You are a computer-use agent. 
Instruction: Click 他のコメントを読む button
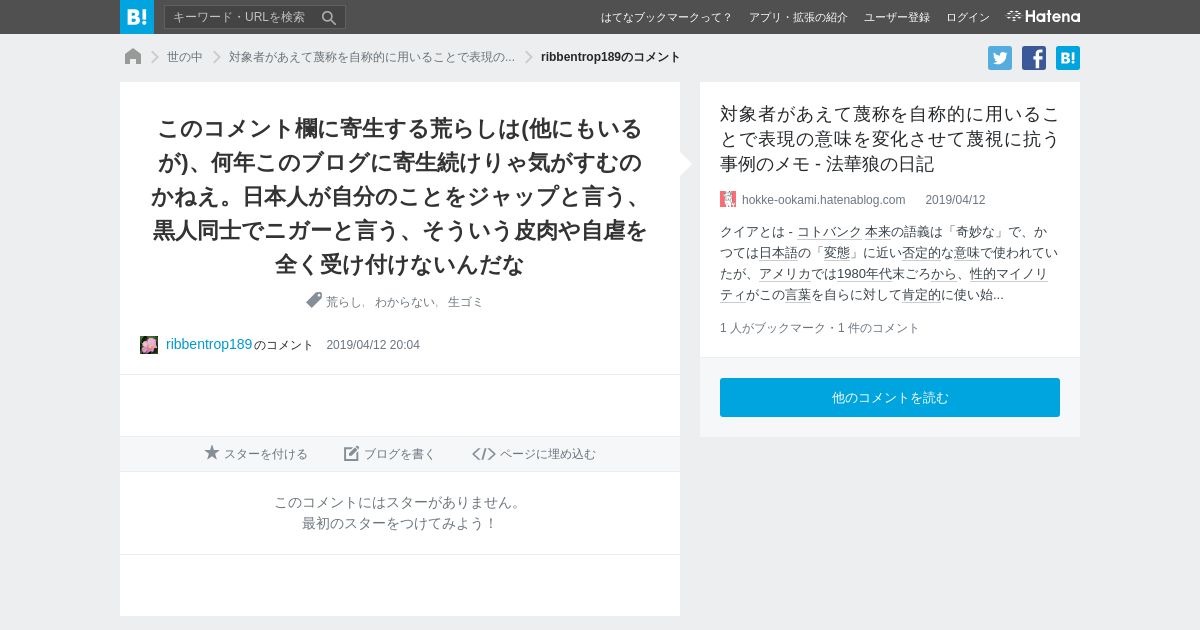890,397
